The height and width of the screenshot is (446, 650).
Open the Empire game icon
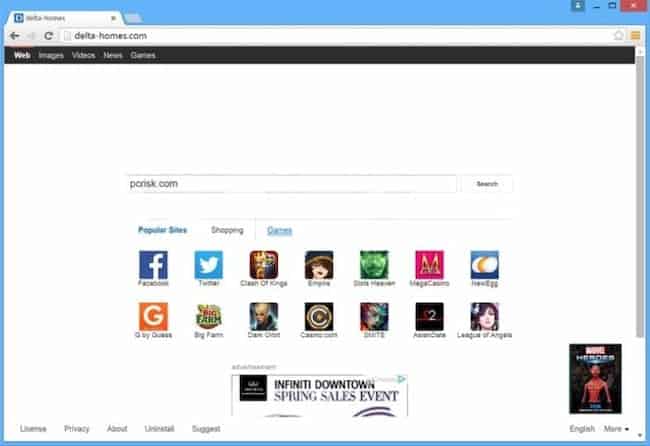click(319, 265)
